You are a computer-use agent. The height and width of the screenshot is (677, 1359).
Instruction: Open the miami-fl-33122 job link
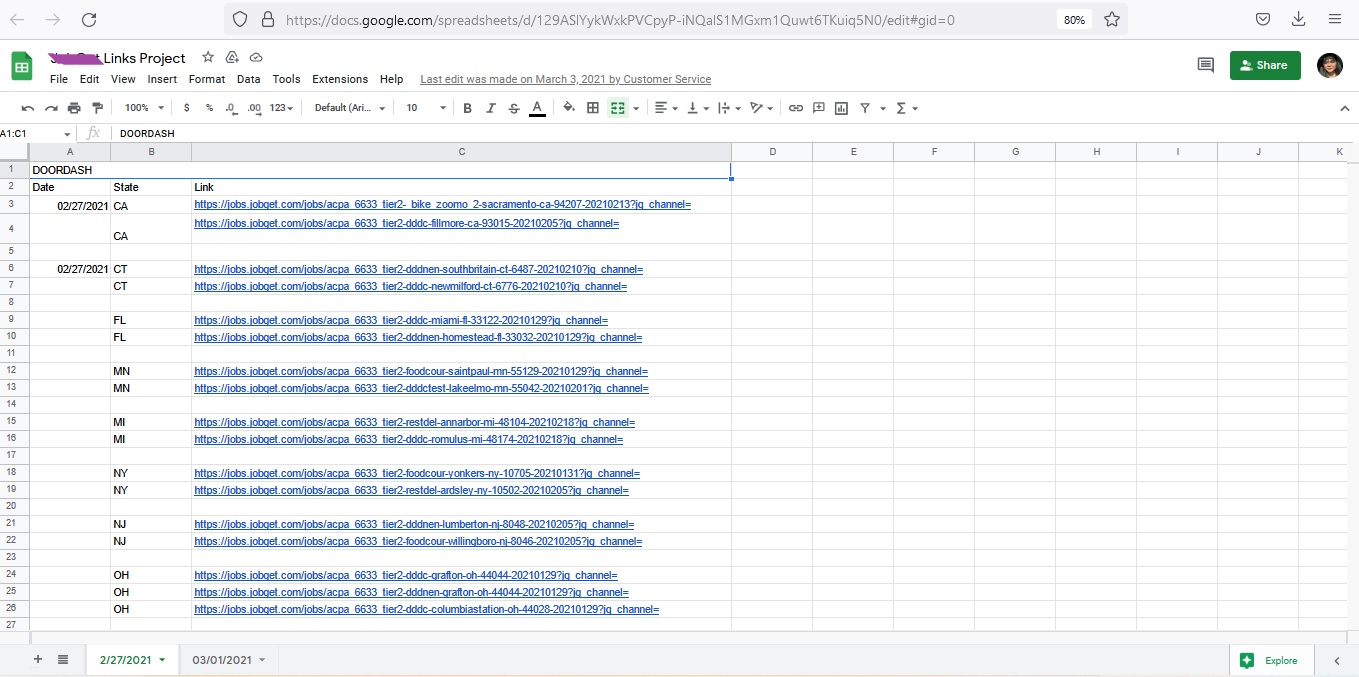pos(401,321)
